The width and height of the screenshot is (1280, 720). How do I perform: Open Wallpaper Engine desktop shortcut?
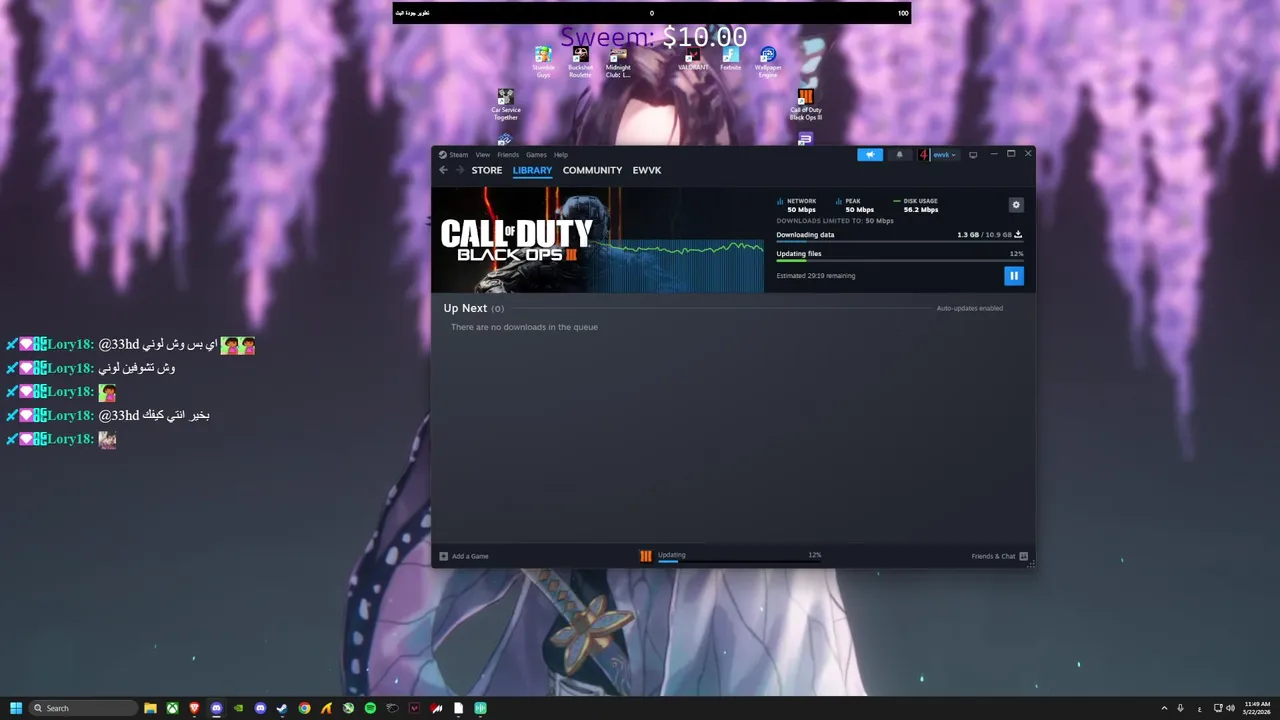(x=768, y=62)
